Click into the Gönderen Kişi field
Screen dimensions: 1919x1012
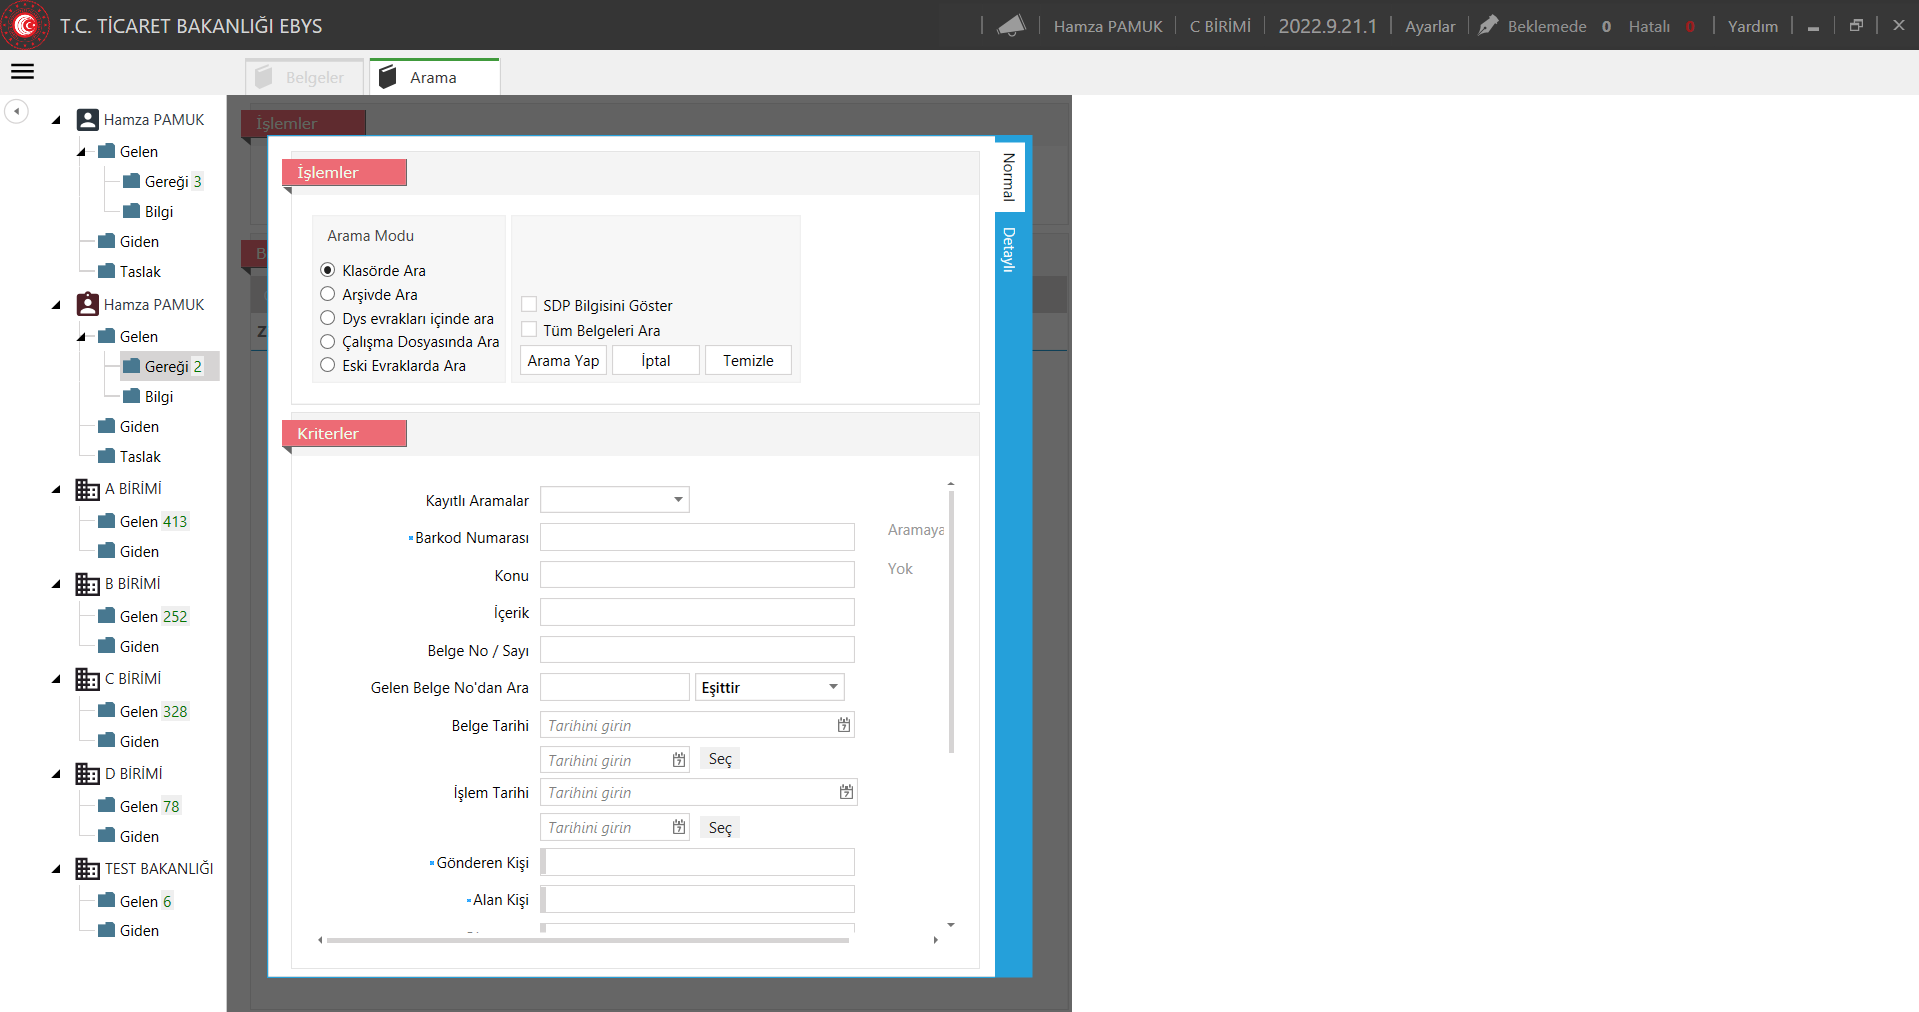tap(697, 862)
